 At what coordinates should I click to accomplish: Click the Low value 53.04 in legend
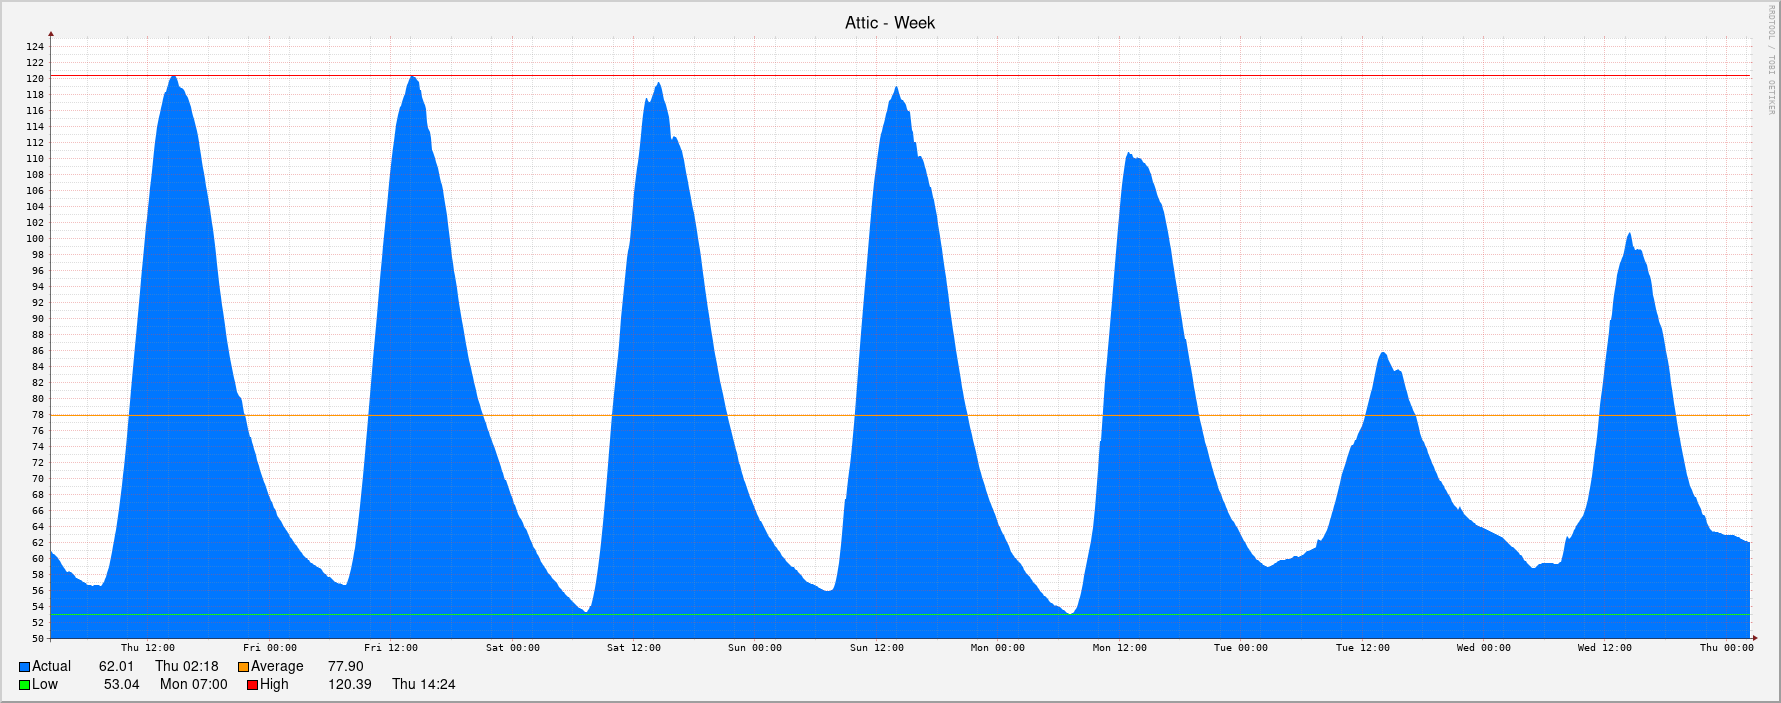121,685
